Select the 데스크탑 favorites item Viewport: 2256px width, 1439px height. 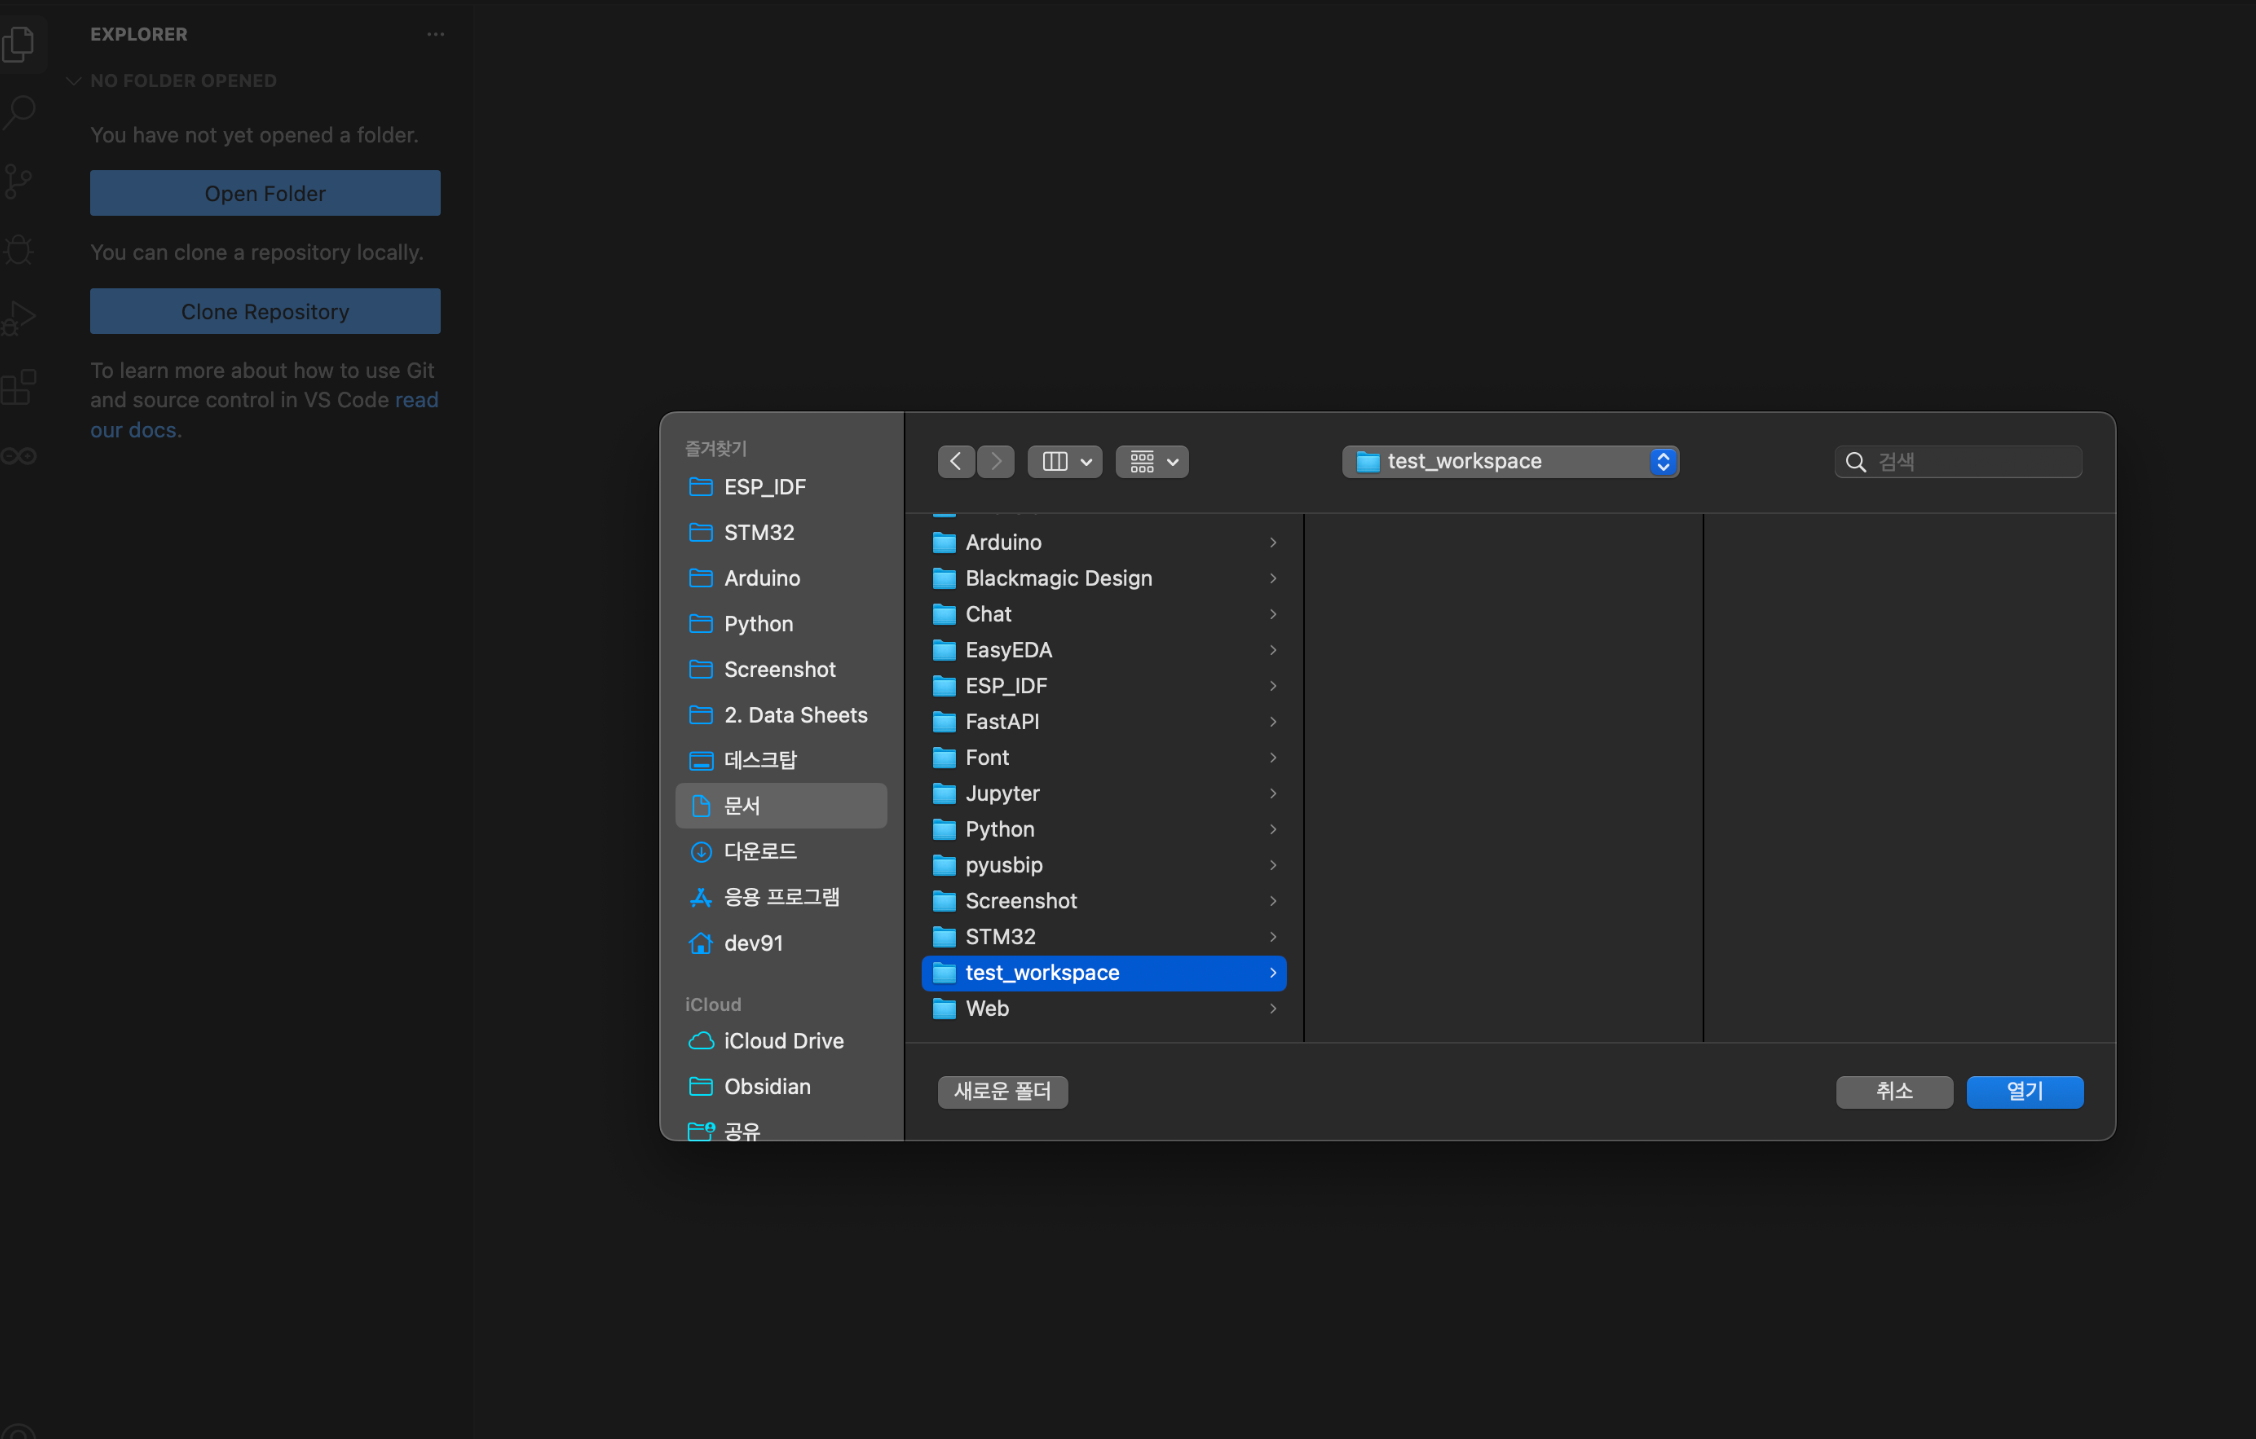[x=760, y=760]
